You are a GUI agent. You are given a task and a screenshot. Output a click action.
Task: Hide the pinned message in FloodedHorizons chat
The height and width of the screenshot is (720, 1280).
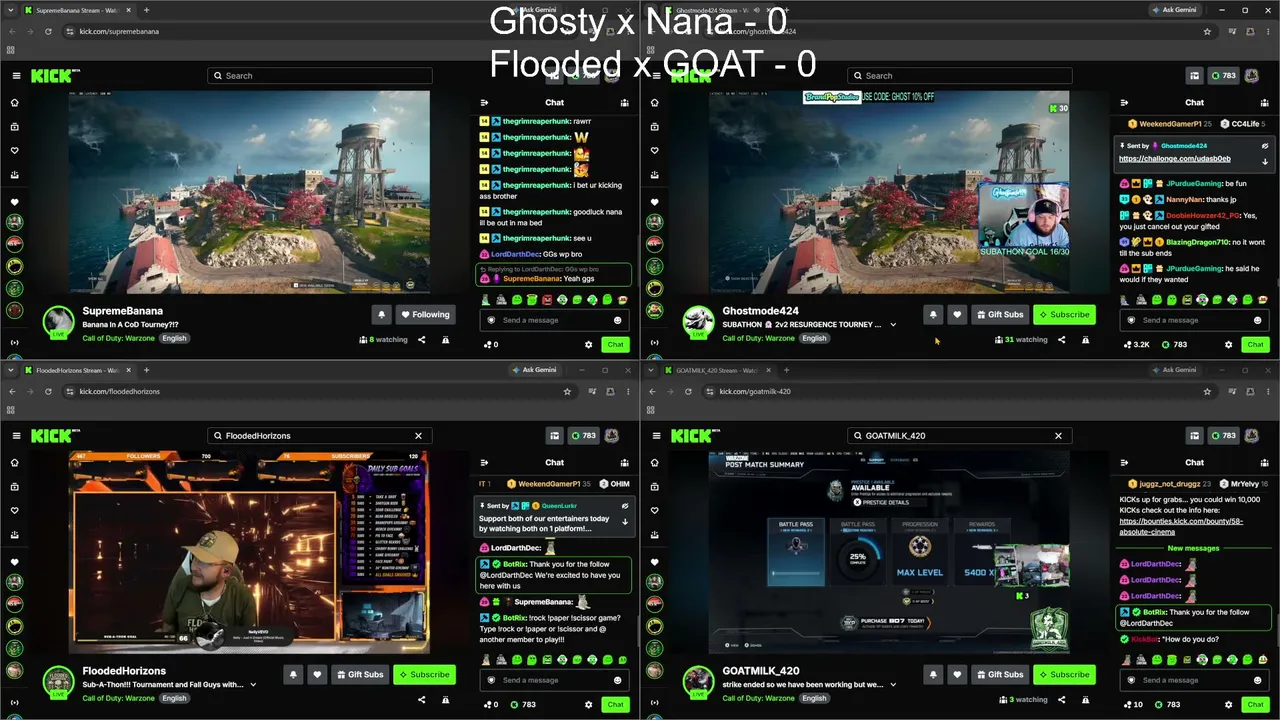click(x=625, y=506)
